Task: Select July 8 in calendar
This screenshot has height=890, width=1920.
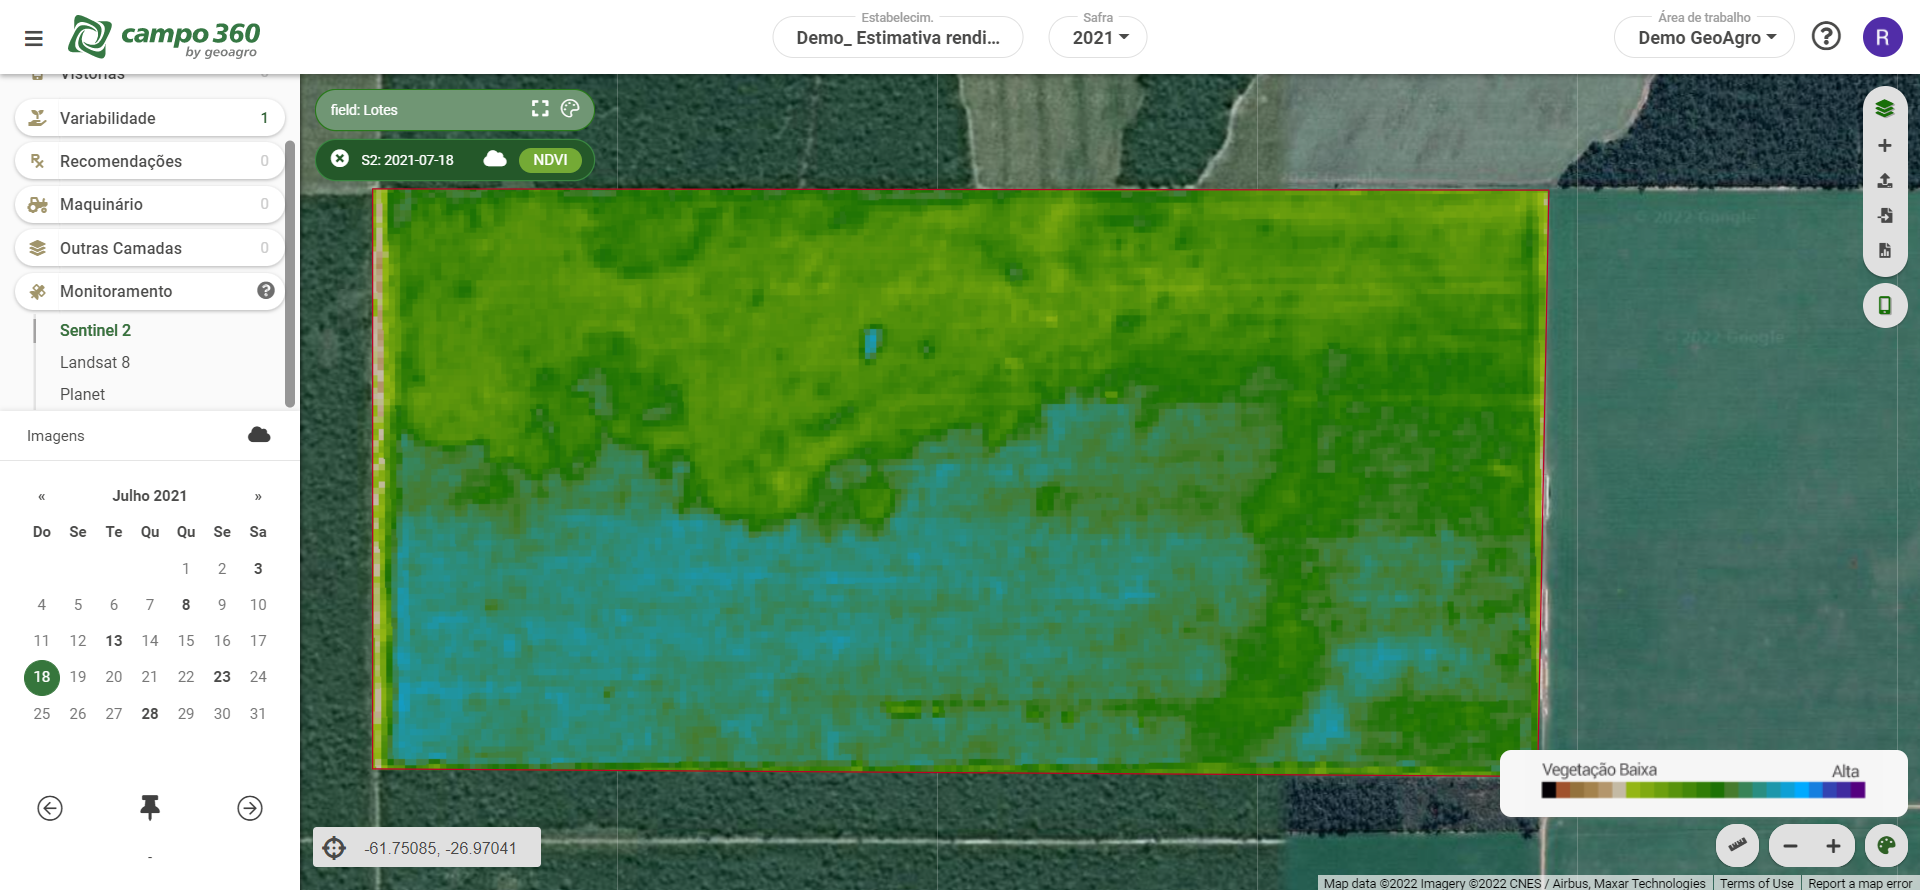Action: click(186, 605)
